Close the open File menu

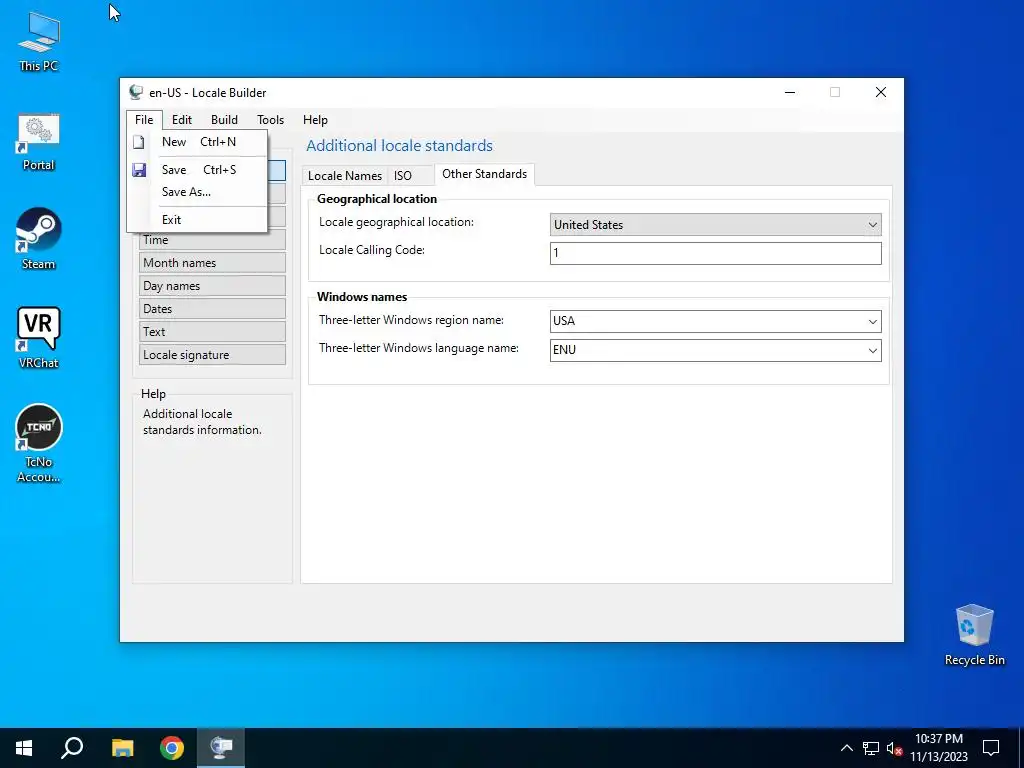point(144,120)
